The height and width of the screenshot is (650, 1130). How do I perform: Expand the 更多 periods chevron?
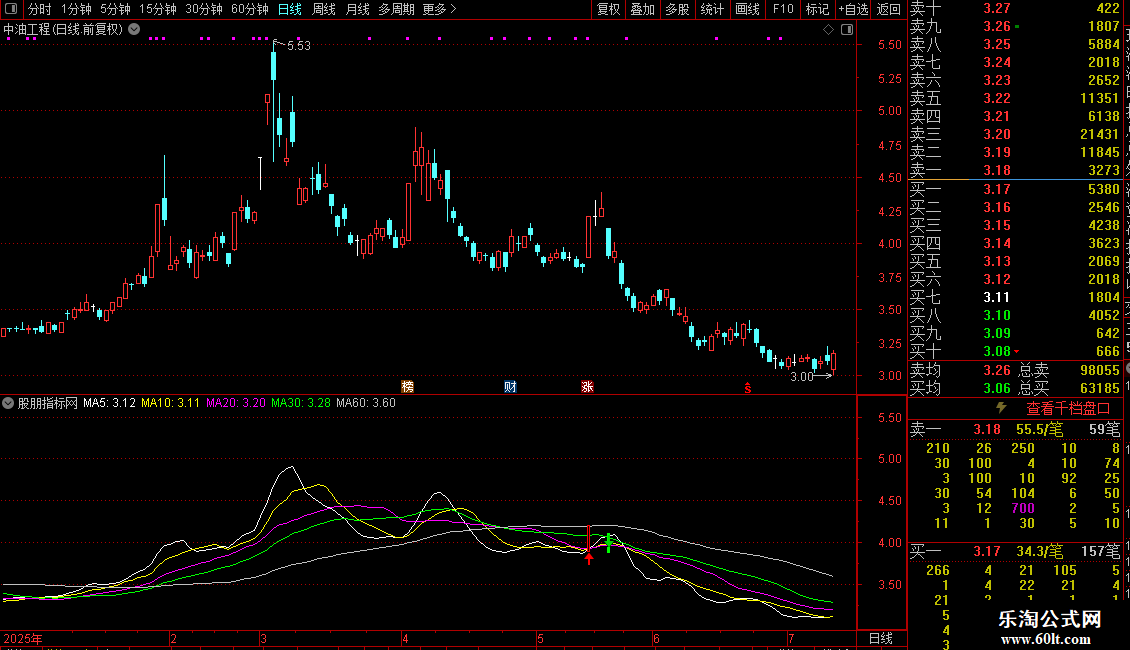(453, 9)
